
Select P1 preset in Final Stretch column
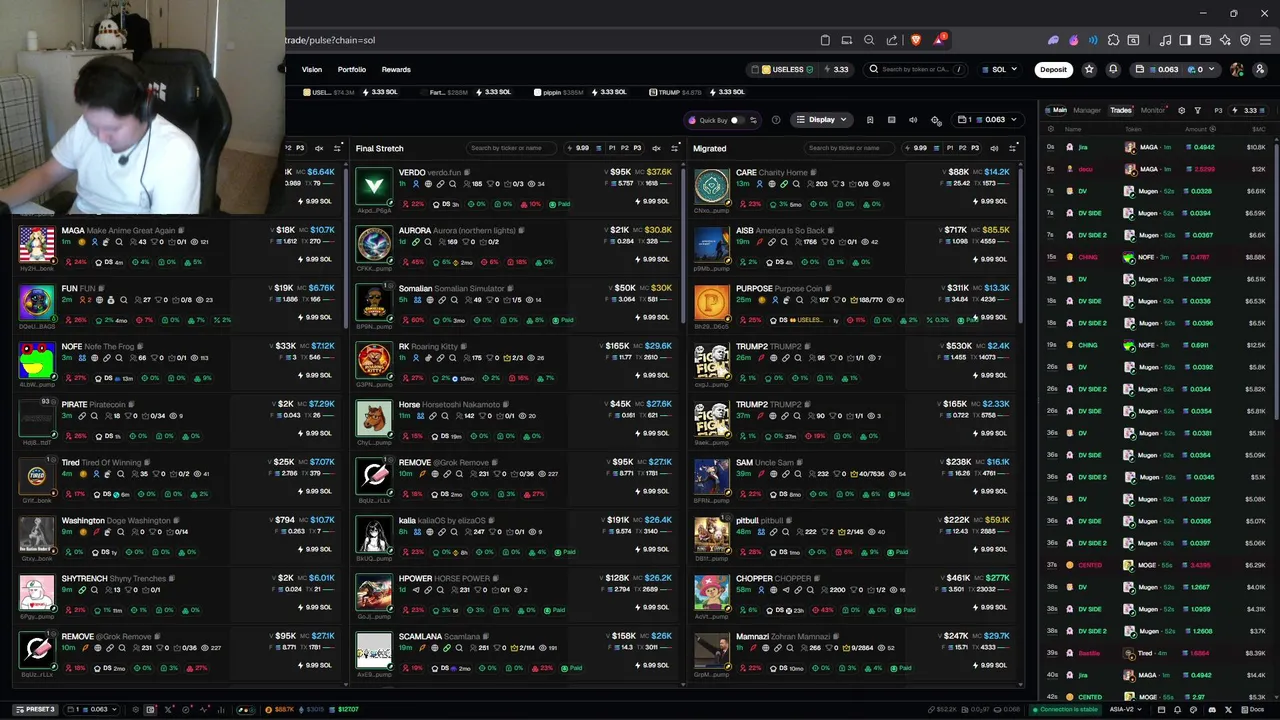pyautogui.click(x=612, y=148)
